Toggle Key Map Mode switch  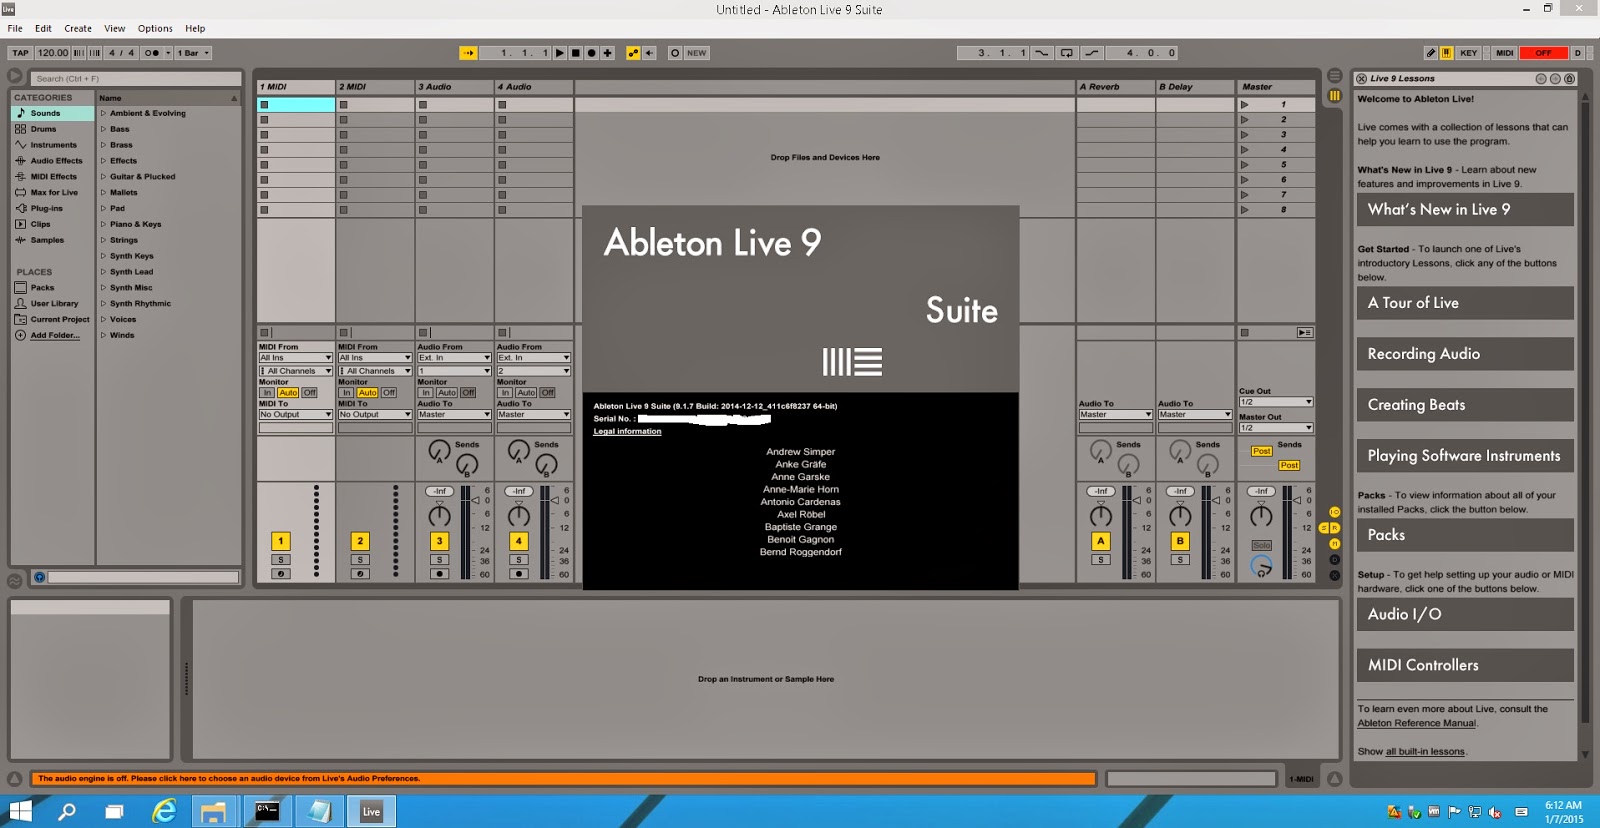1468,53
